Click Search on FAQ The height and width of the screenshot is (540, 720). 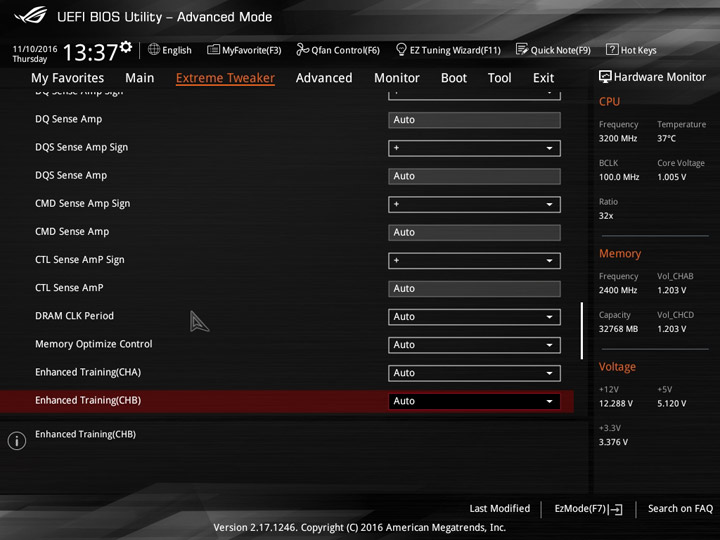[x=680, y=508]
